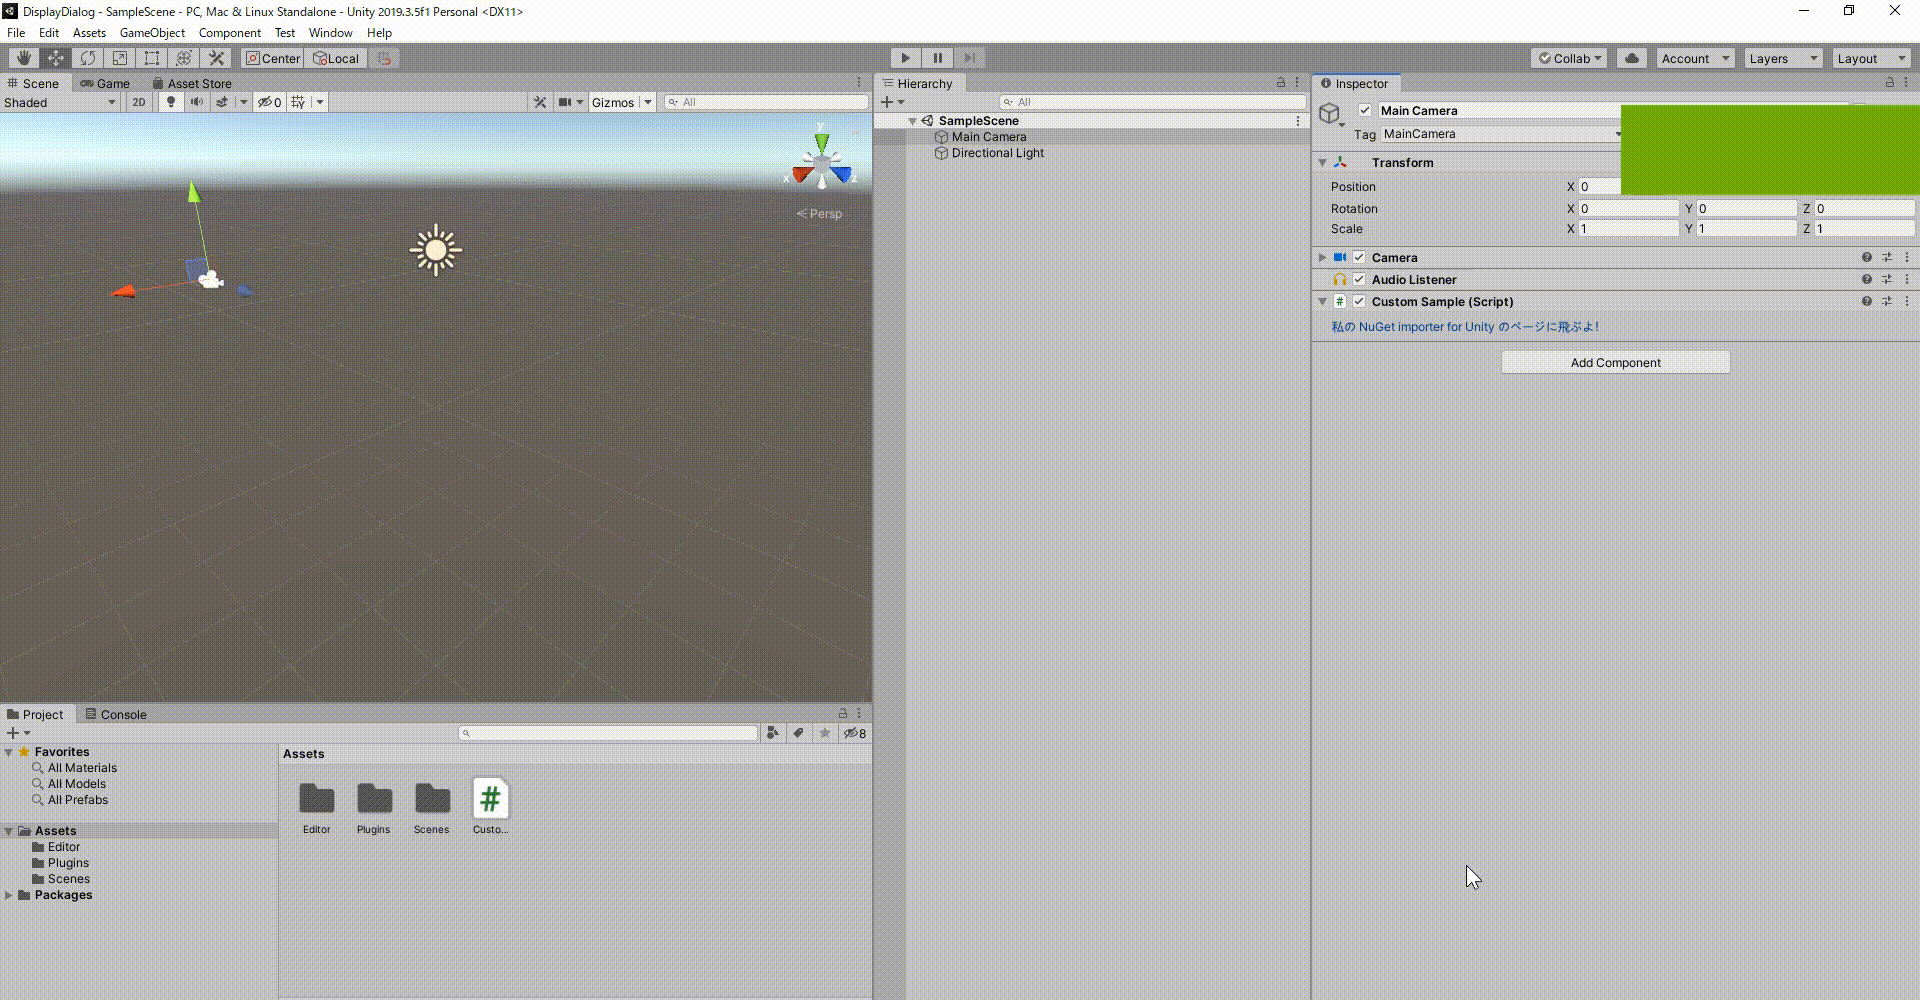Open the Shaded draw mode dropdown
This screenshot has height=1000, width=1920.
click(60, 102)
